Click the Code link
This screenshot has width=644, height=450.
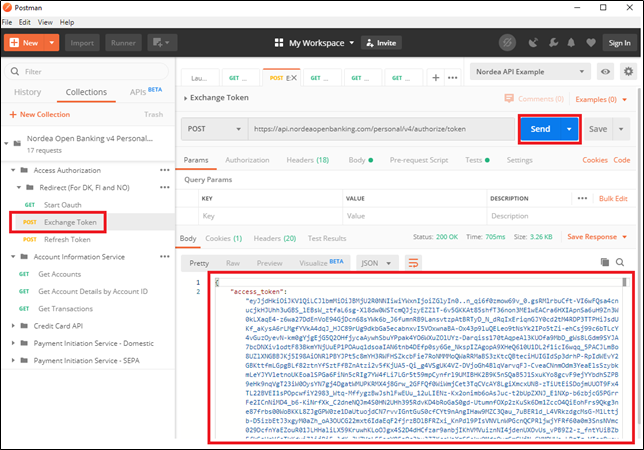pyautogui.click(x=622, y=160)
